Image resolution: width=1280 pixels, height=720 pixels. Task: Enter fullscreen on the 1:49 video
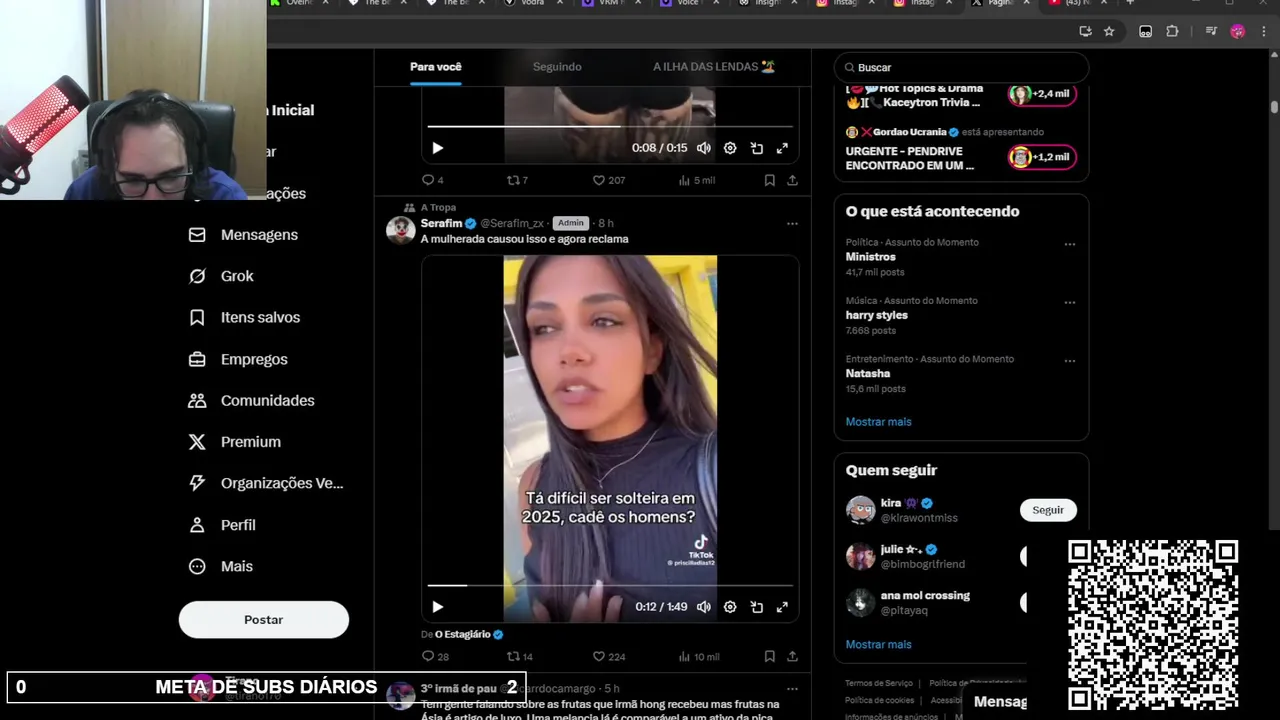782,607
